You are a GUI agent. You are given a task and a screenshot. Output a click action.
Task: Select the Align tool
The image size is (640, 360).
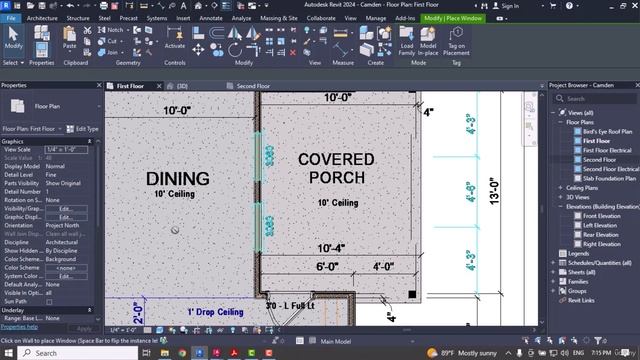(x=198, y=33)
